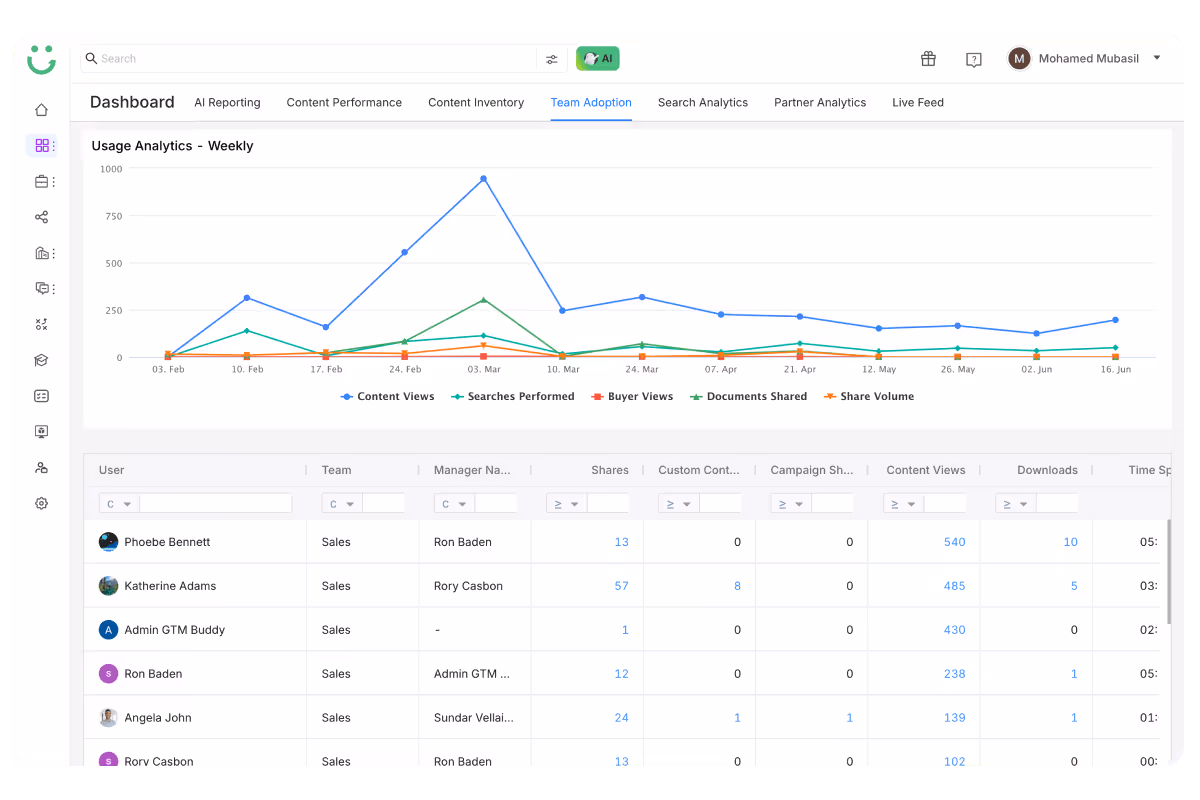Click Katherine Adams' avatar picture
The height and width of the screenshot is (800, 1200).
109,586
